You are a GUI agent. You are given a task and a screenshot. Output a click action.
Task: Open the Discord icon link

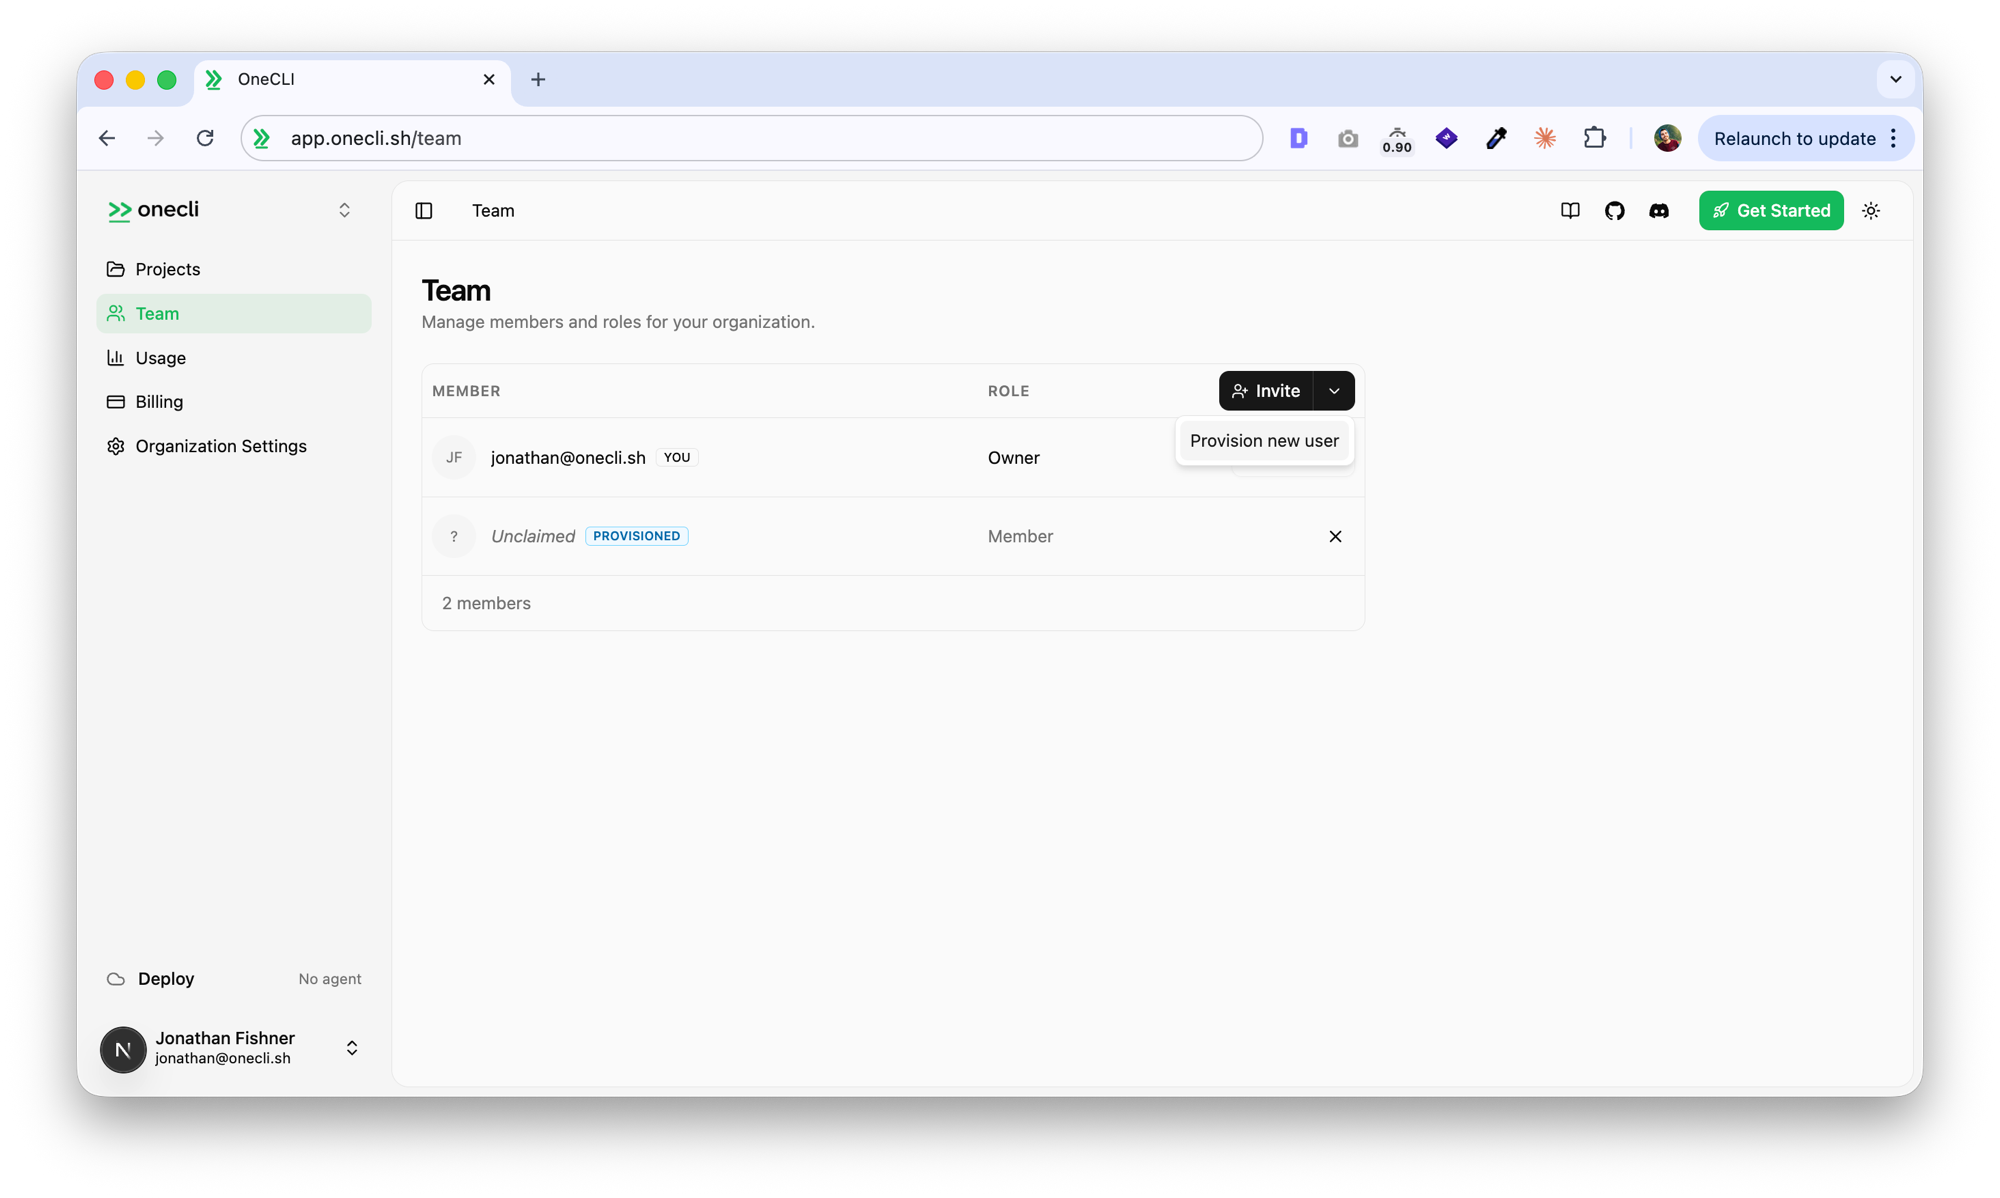click(x=1659, y=210)
